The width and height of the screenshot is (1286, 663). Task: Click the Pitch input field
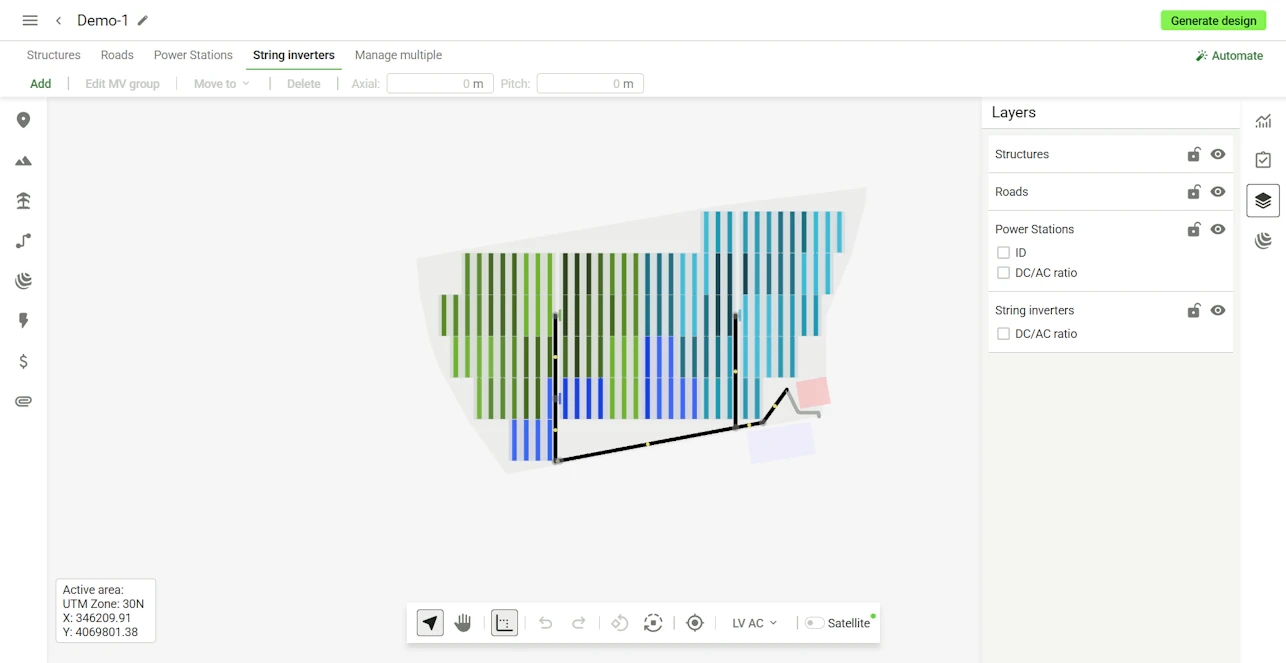pos(590,84)
